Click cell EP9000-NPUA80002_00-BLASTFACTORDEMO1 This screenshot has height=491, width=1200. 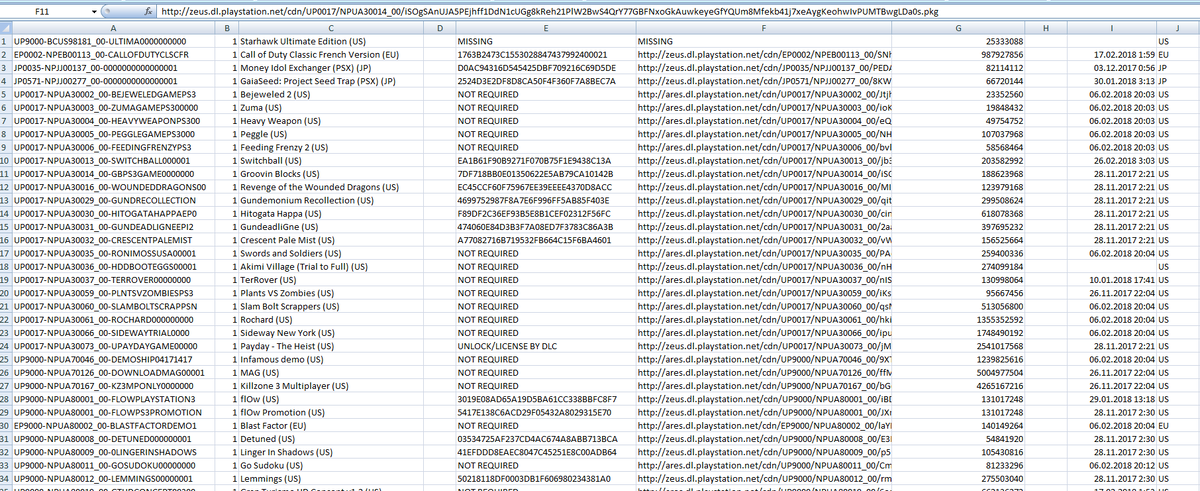[112, 423]
